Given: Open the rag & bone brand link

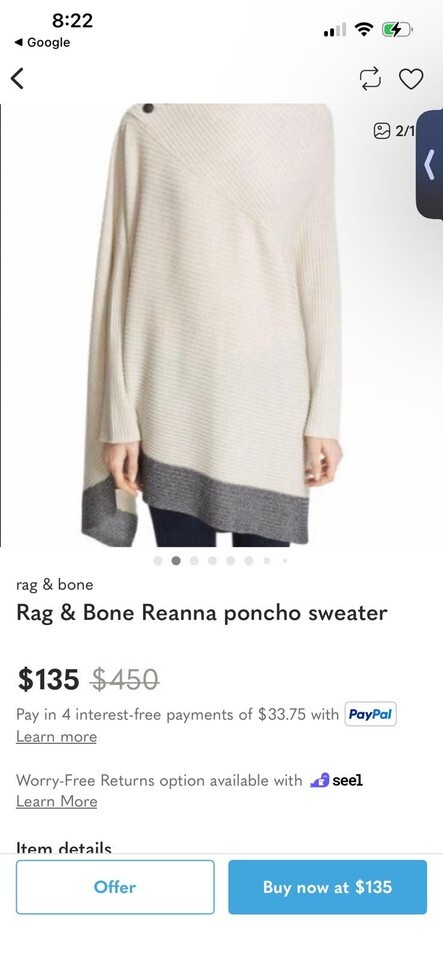Looking at the screenshot, I should pos(54,585).
